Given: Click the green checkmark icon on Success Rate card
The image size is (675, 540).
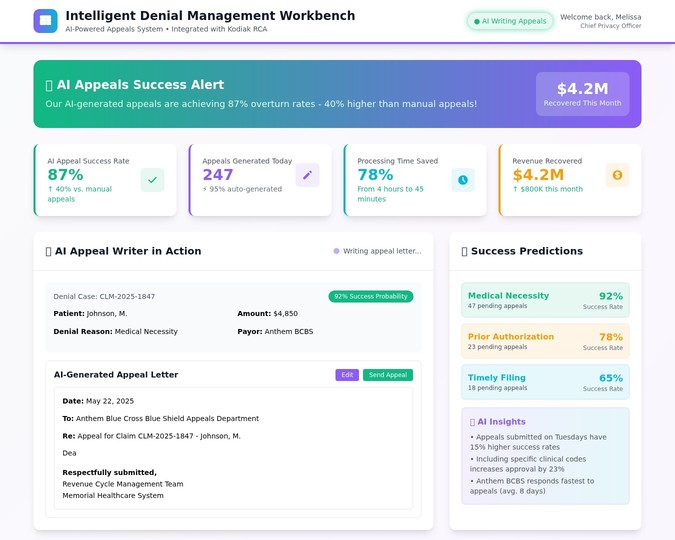Looking at the screenshot, I should point(152,180).
